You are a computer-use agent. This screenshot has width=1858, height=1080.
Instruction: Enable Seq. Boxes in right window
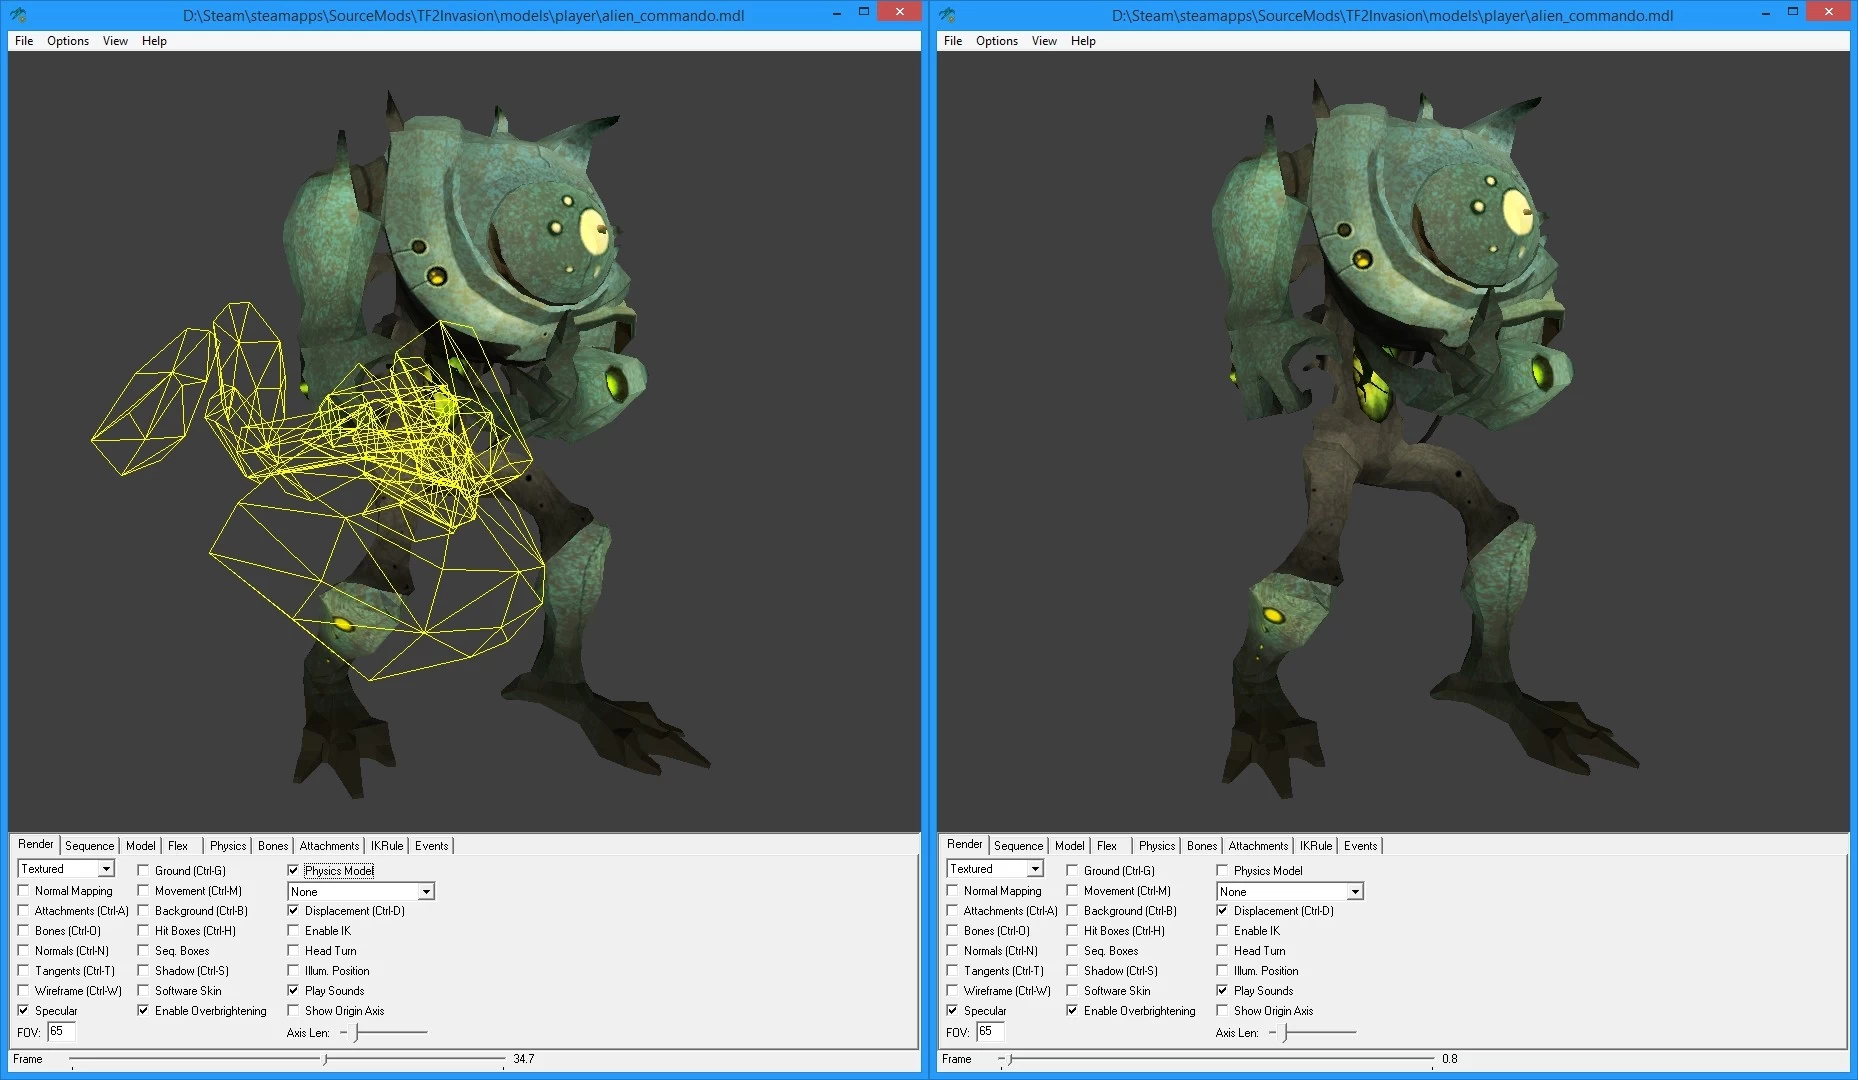click(x=1072, y=951)
